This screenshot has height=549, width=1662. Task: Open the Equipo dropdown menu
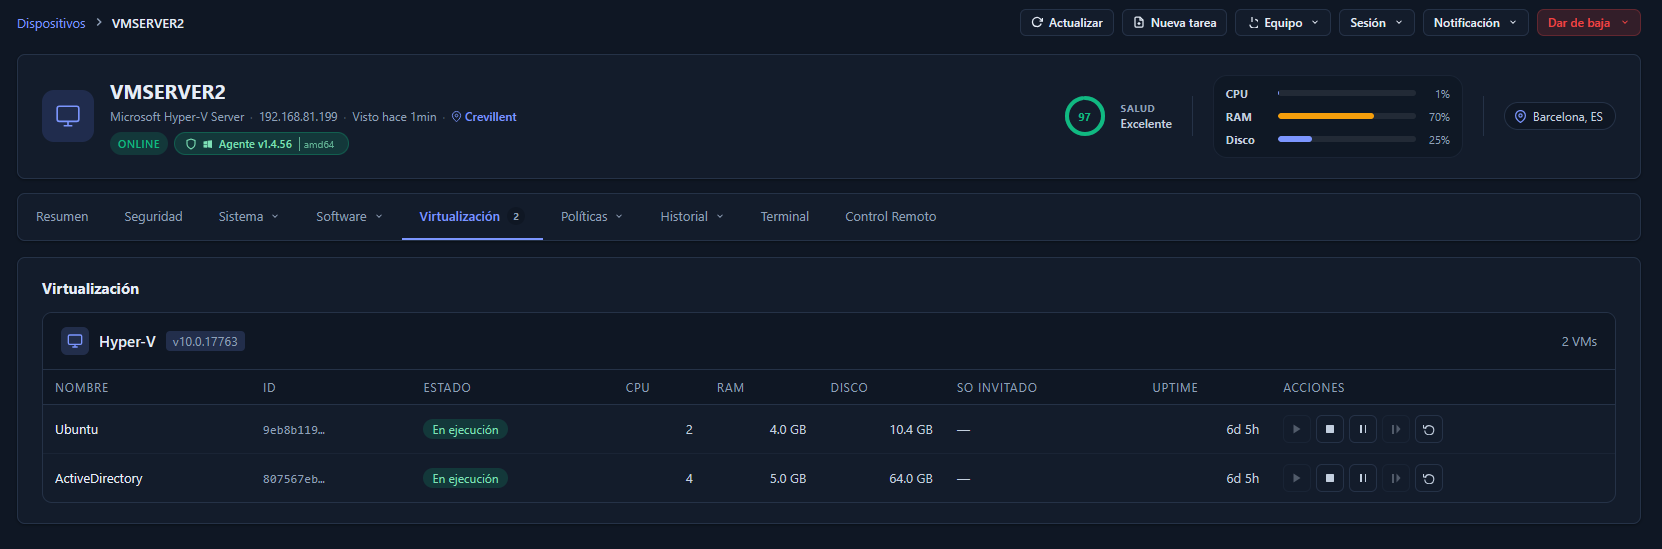pos(1284,23)
